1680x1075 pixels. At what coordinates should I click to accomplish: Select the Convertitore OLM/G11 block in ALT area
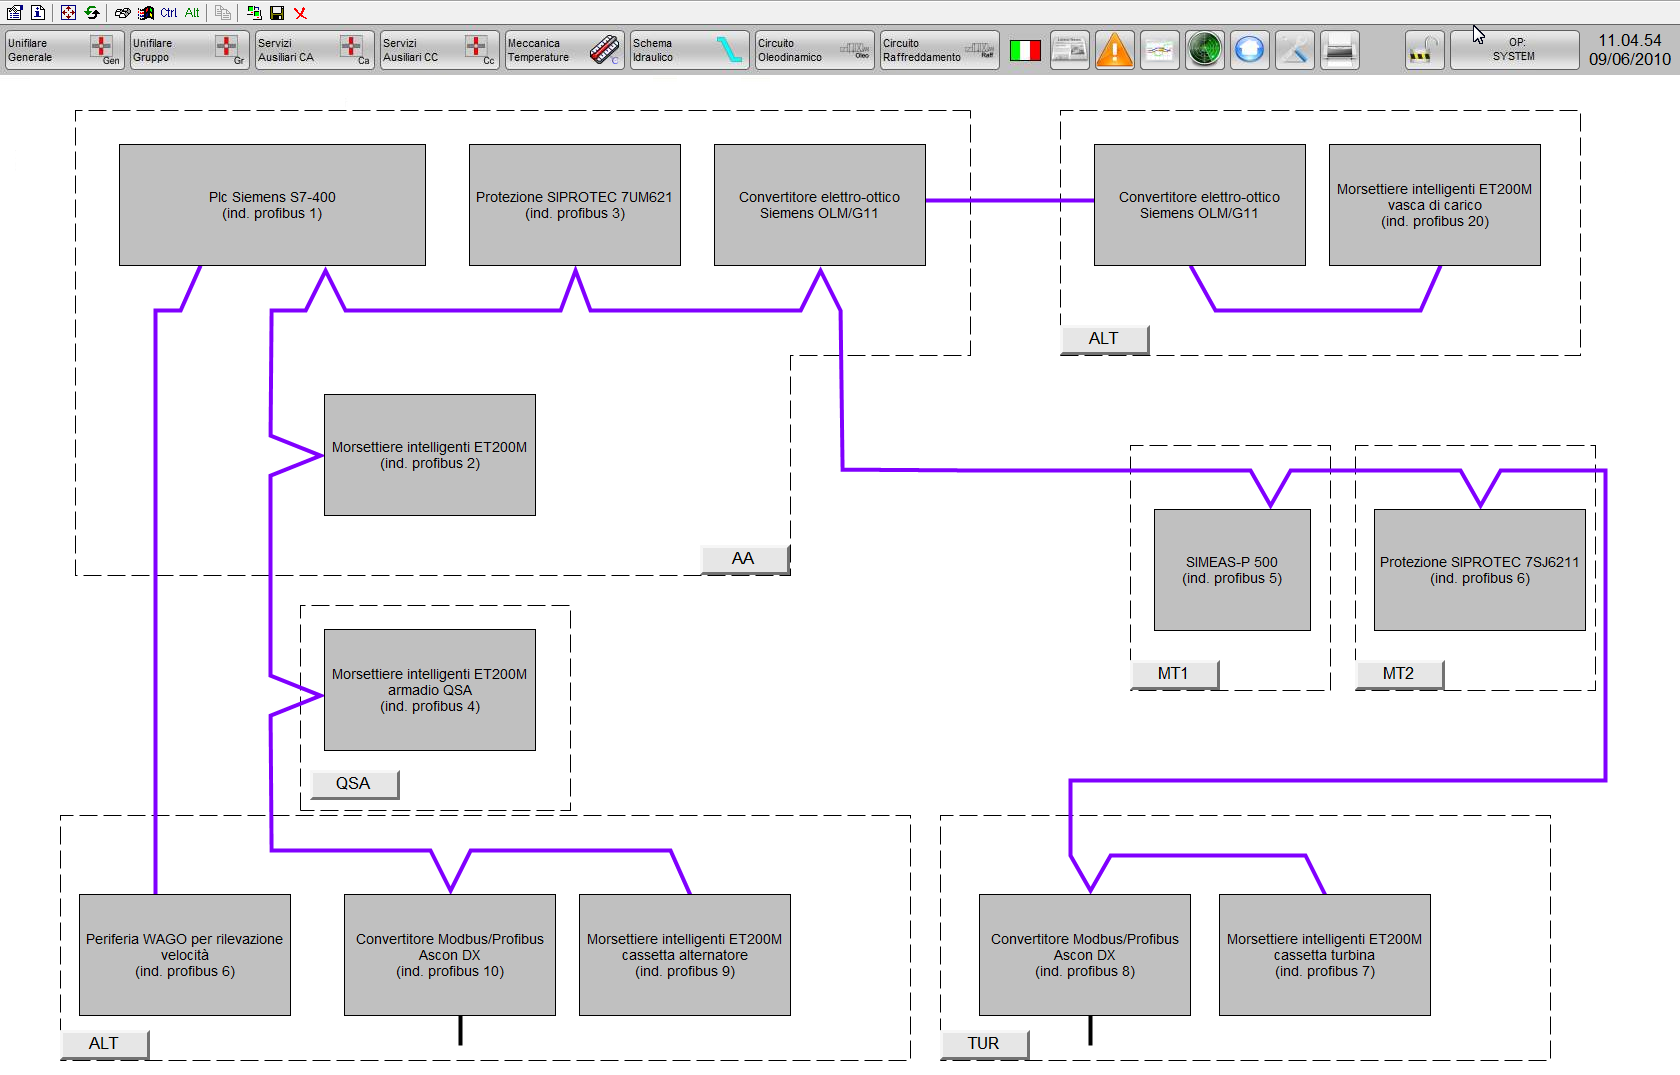pos(1200,205)
